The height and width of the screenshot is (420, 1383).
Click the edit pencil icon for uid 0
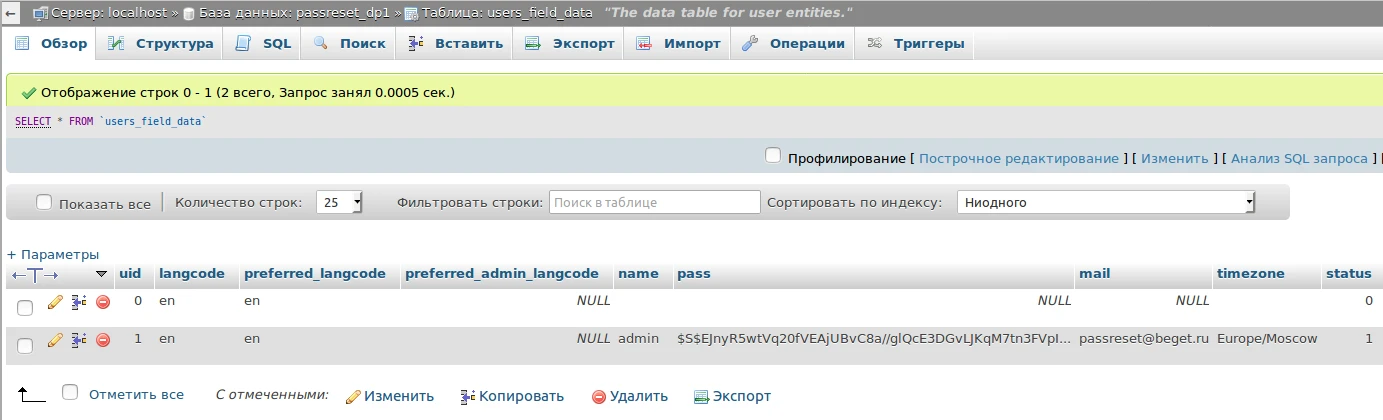(x=56, y=301)
